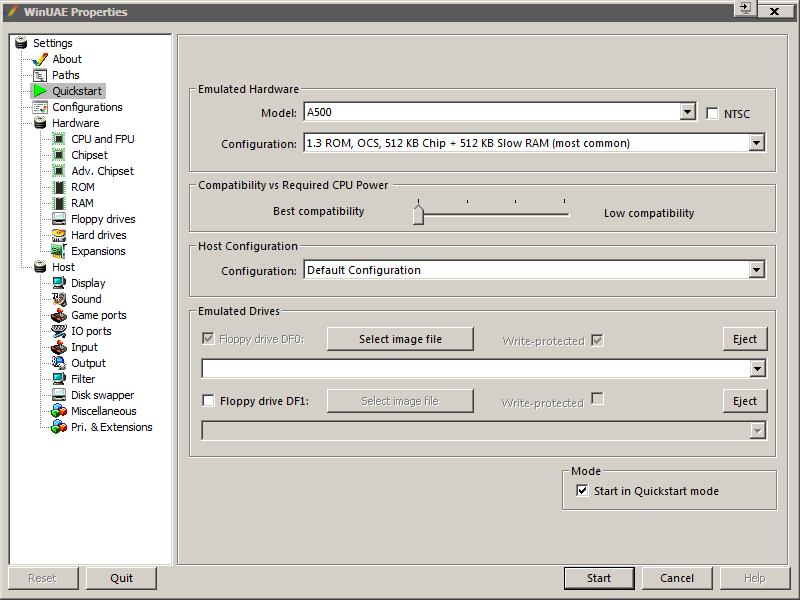Image resolution: width=800 pixels, height=600 pixels.
Task: Click the Sound icon in the tree
Action: tap(59, 299)
